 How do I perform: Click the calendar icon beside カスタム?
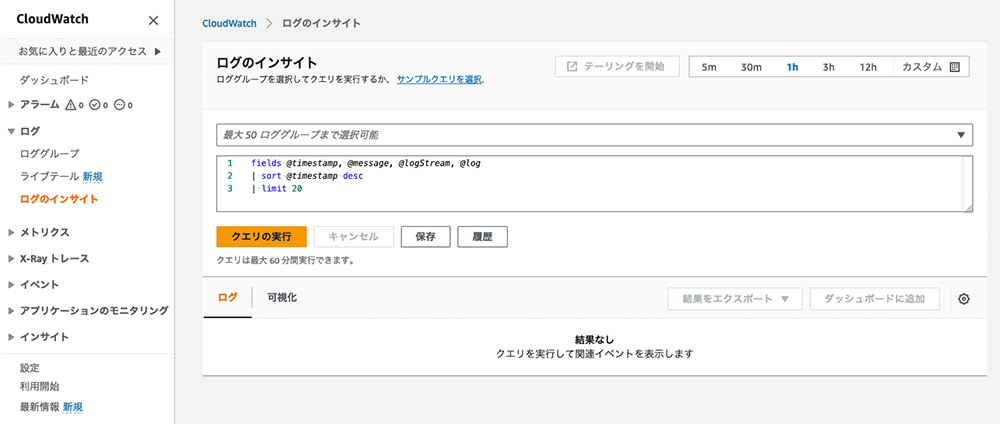[x=954, y=67]
